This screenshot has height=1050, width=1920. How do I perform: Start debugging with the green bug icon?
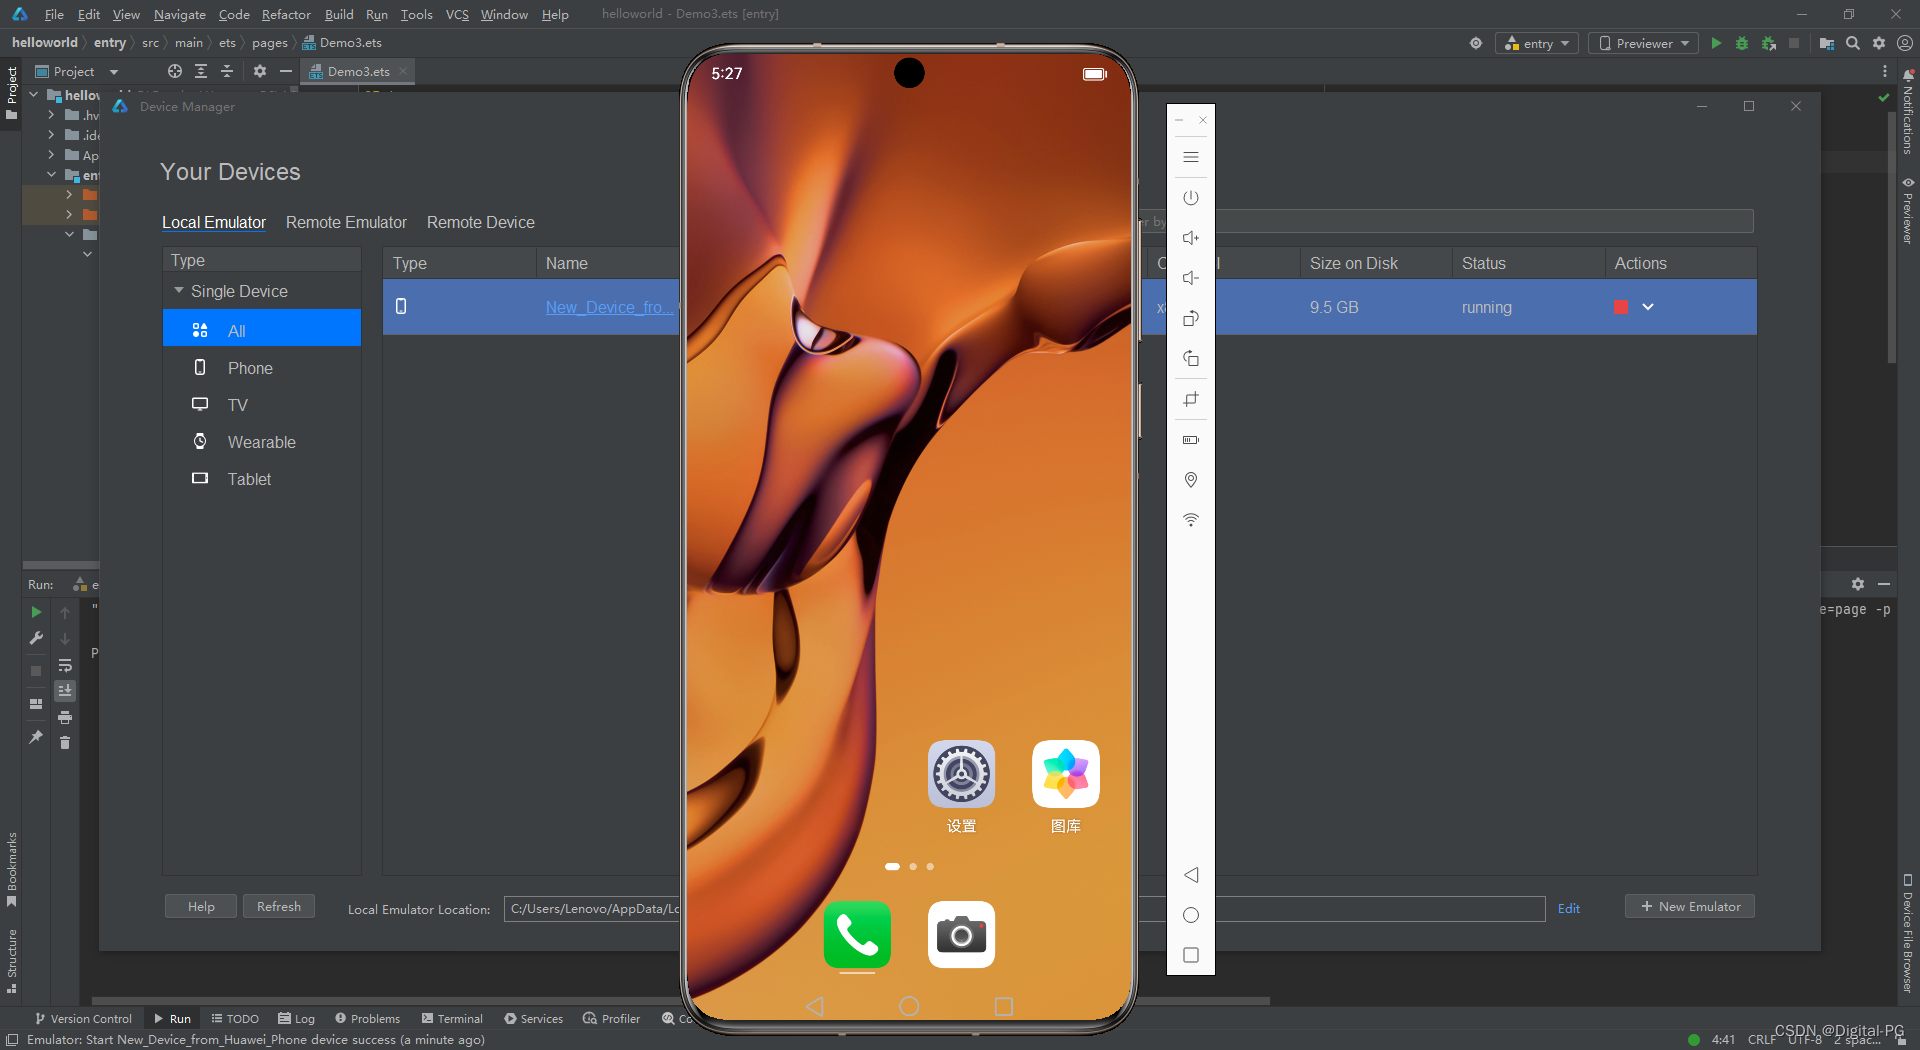1742,43
